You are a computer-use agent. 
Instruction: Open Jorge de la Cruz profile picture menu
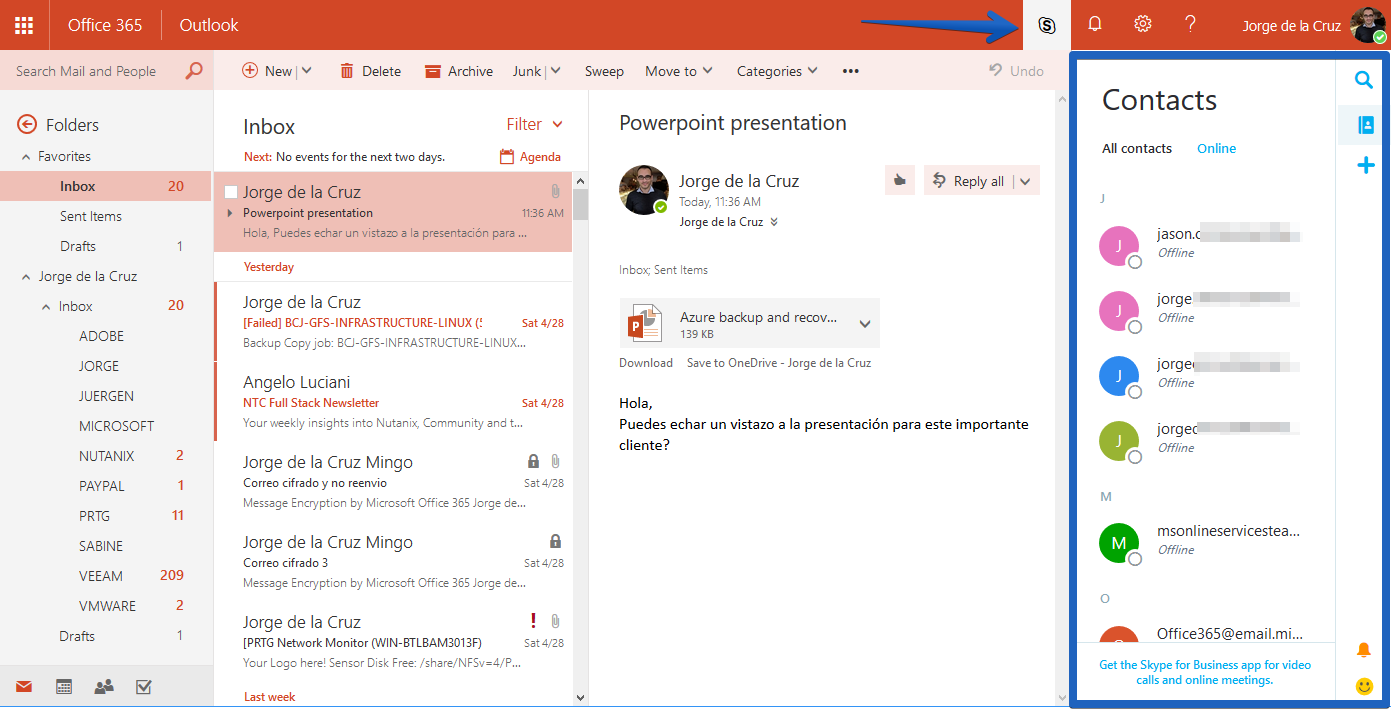1368,25
